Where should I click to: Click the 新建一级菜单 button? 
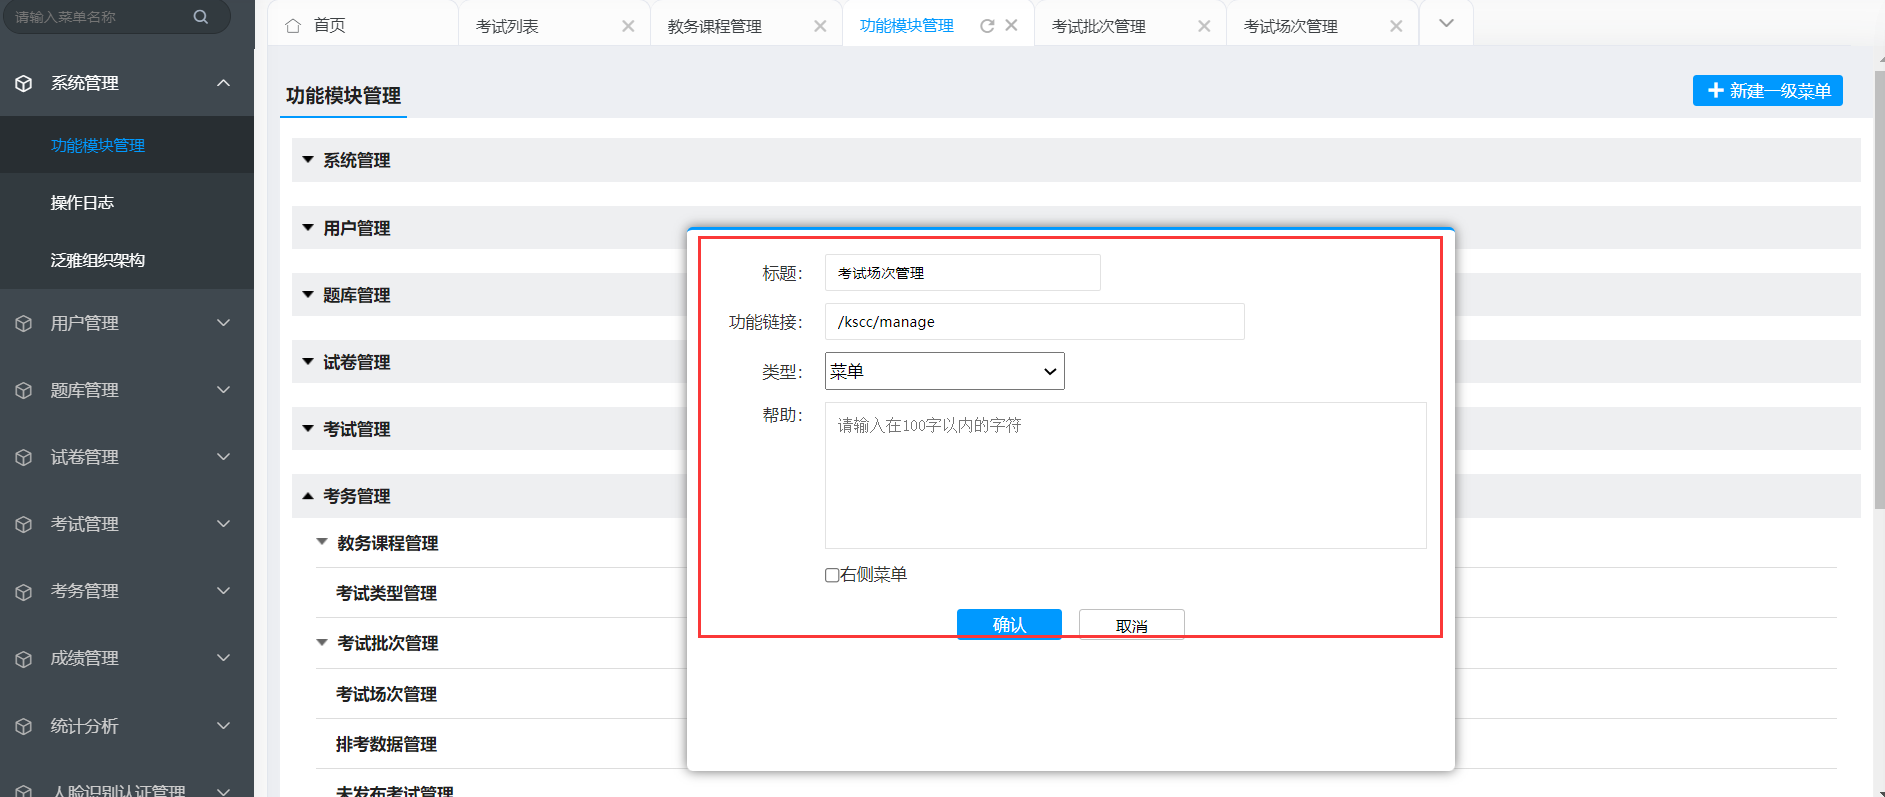[x=1767, y=91]
